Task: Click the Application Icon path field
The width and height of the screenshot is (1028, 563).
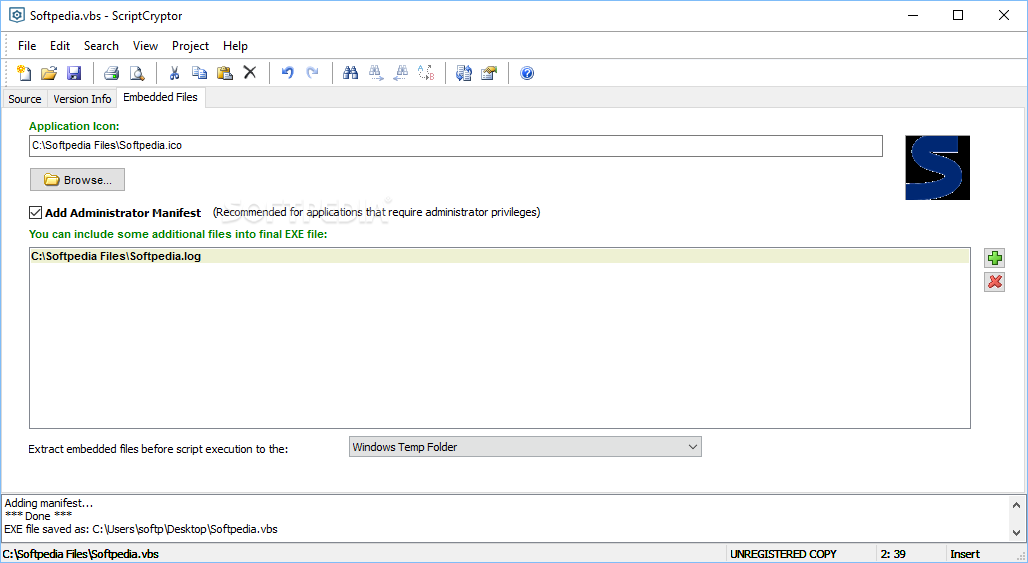Action: (x=456, y=146)
